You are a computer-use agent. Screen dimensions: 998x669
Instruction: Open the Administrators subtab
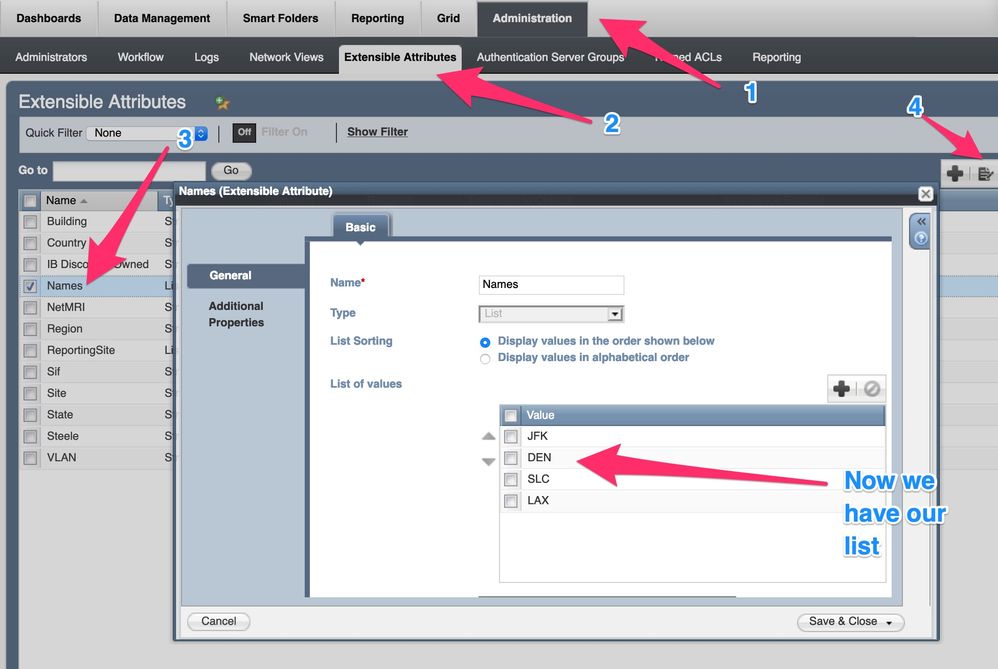pyautogui.click(x=51, y=57)
